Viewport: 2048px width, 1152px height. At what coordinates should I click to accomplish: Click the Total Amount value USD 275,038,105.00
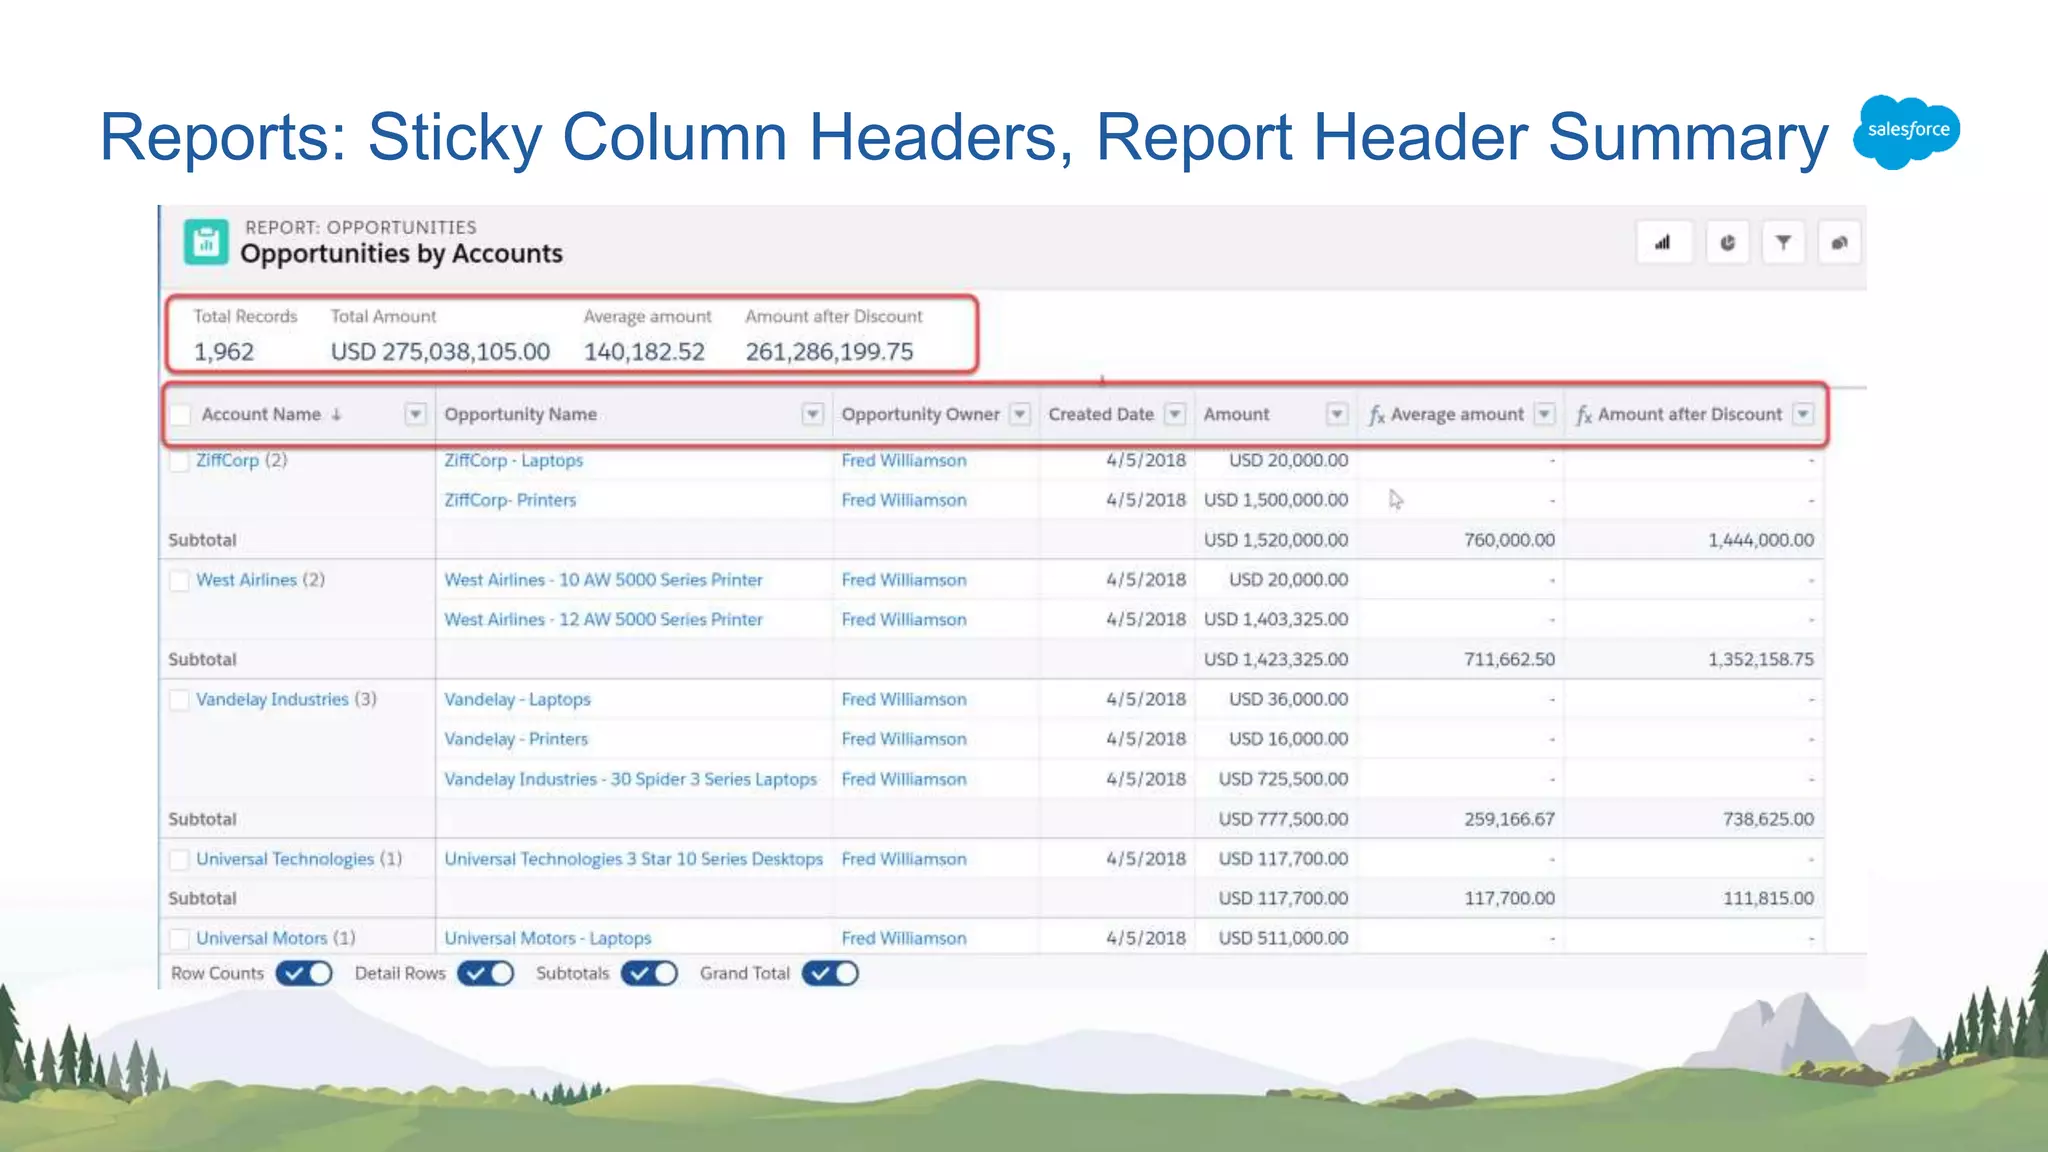tap(440, 352)
